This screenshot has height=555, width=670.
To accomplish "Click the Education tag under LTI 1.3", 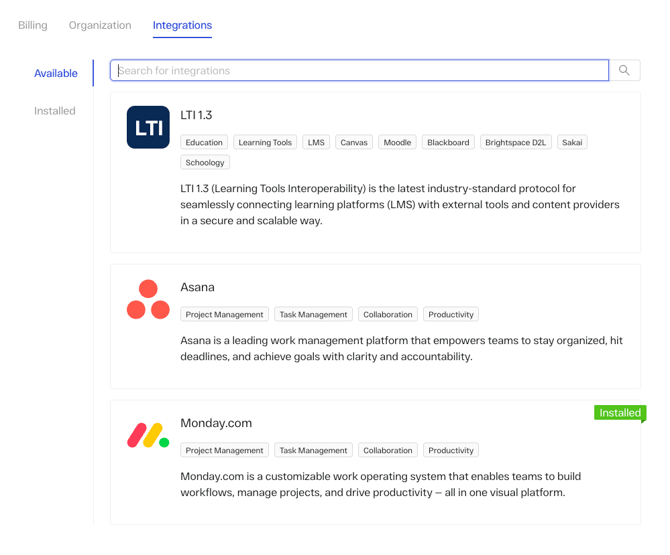I will coord(204,143).
